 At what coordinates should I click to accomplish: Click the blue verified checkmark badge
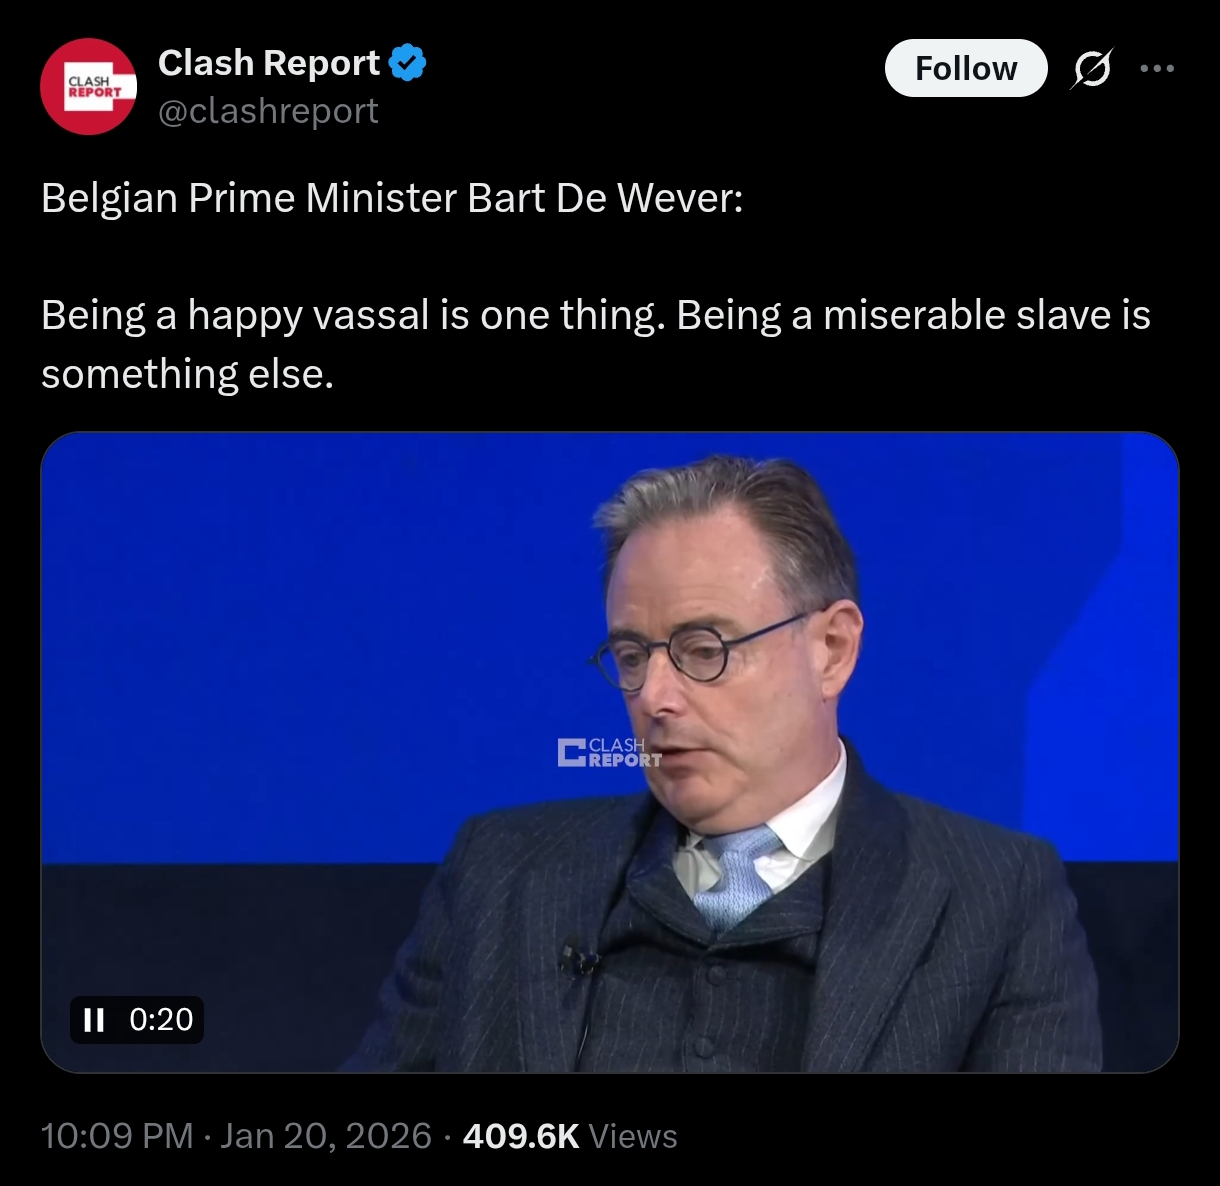407,63
